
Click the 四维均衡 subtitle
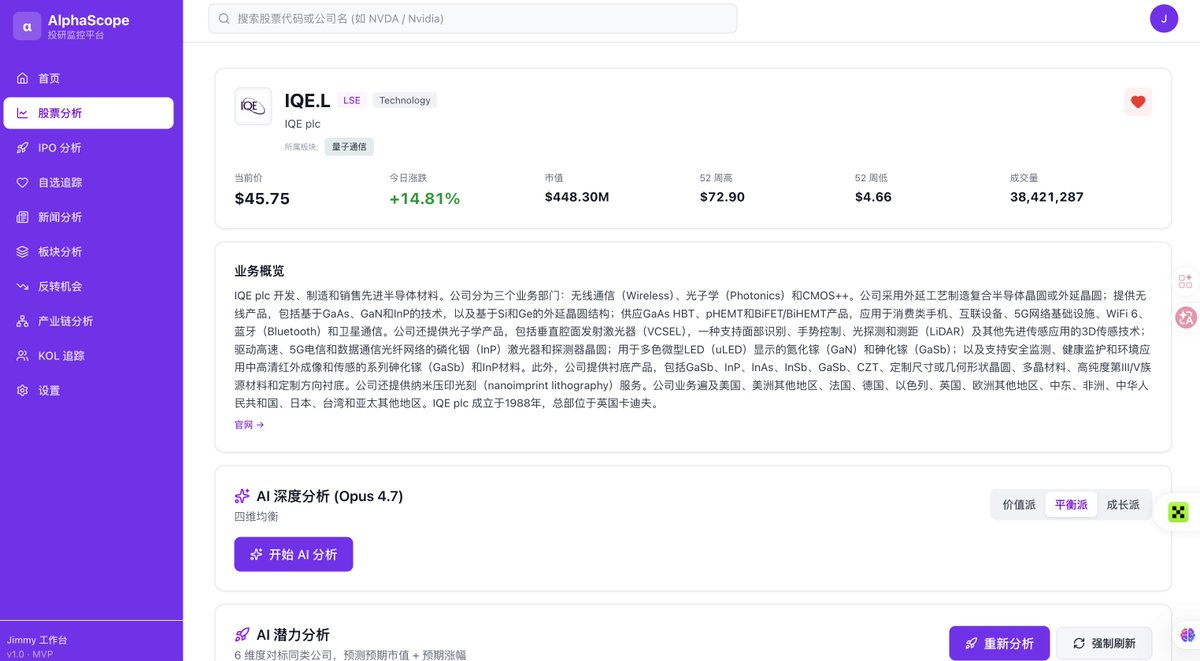256,516
